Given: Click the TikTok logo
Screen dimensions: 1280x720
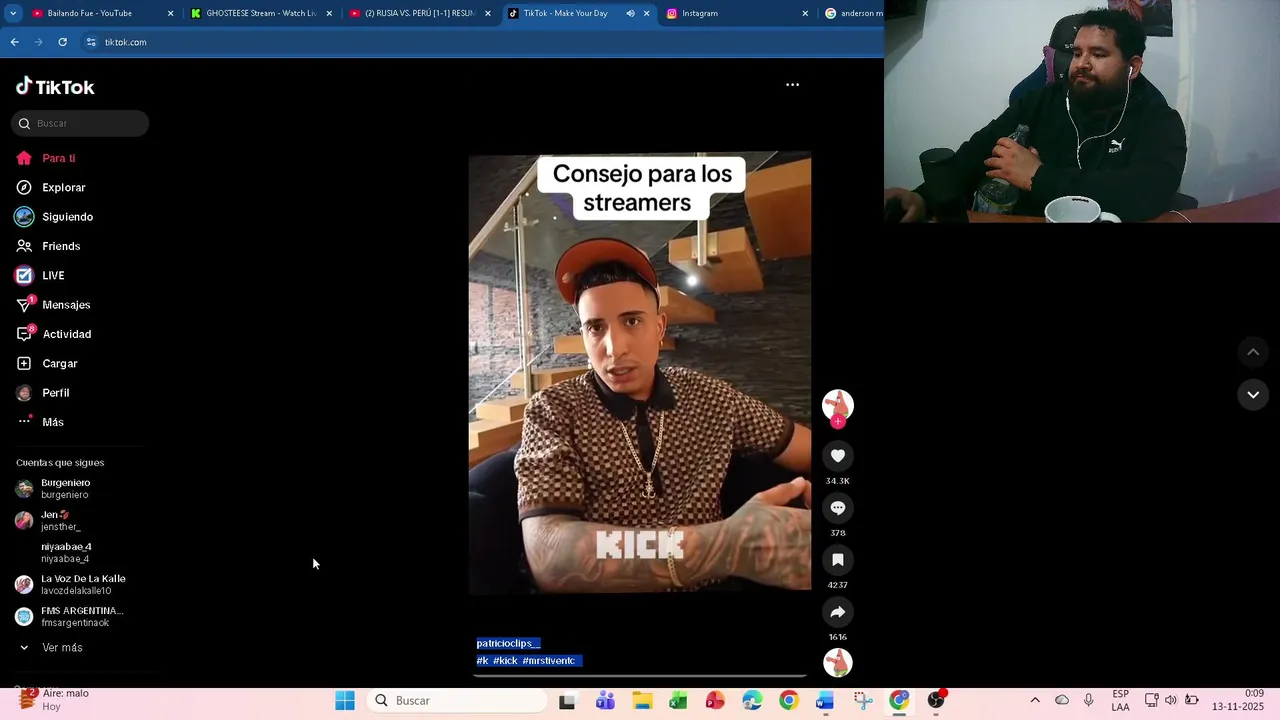Looking at the screenshot, I should (55, 87).
